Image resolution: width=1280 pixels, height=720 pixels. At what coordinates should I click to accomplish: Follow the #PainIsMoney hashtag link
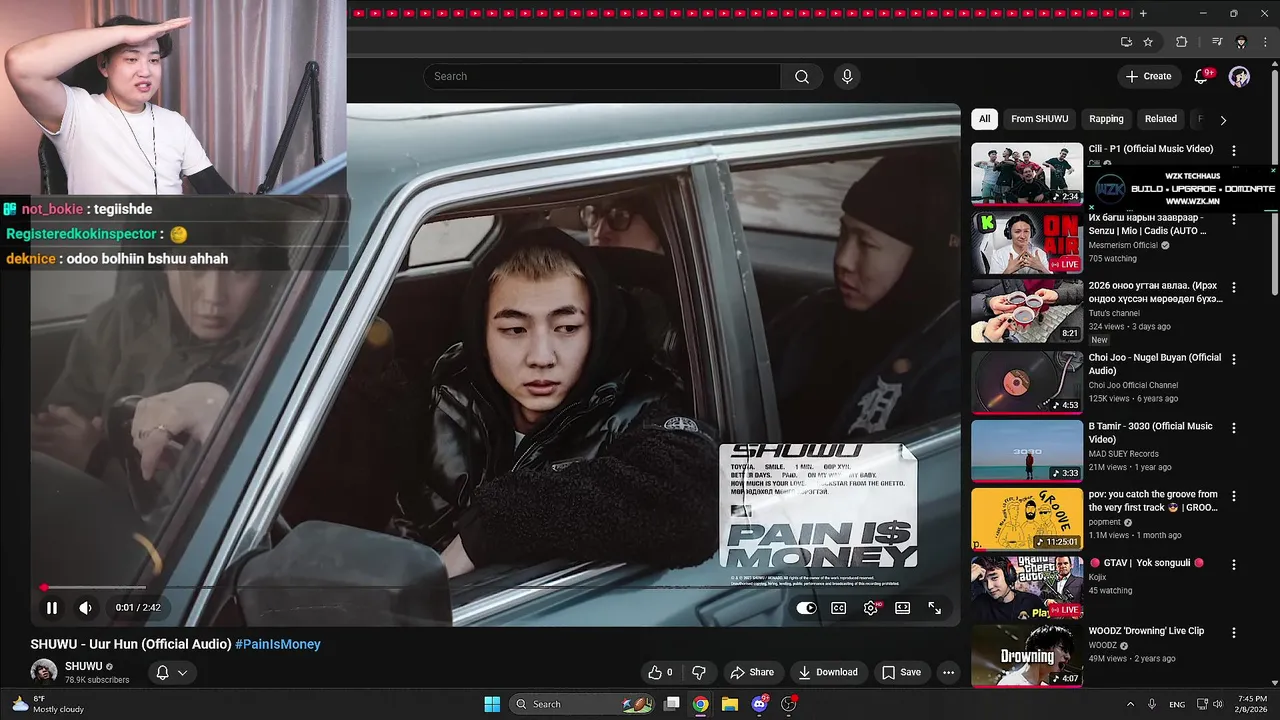click(278, 644)
